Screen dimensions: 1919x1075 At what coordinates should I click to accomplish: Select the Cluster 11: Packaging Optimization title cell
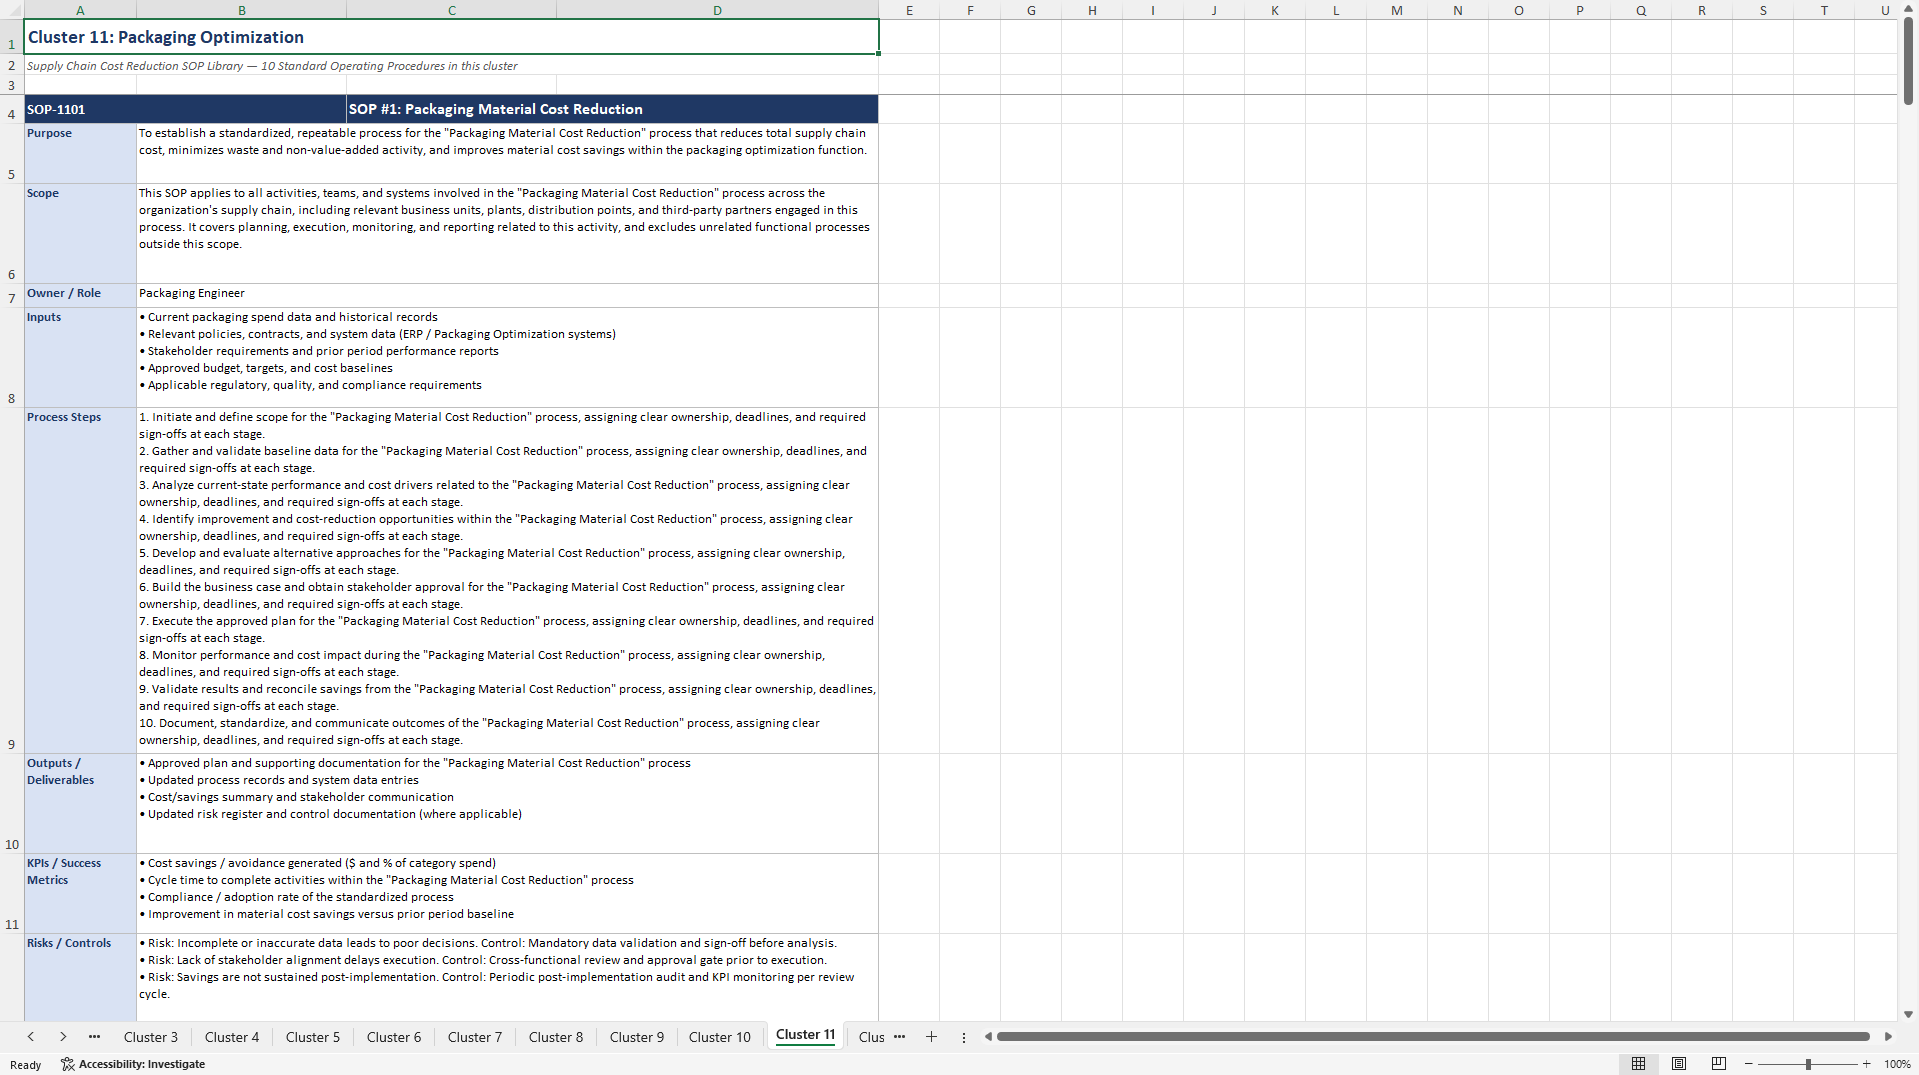pos(451,37)
